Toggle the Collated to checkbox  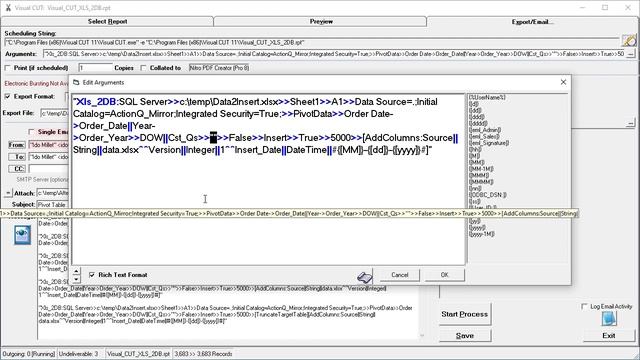click(x=143, y=68)
